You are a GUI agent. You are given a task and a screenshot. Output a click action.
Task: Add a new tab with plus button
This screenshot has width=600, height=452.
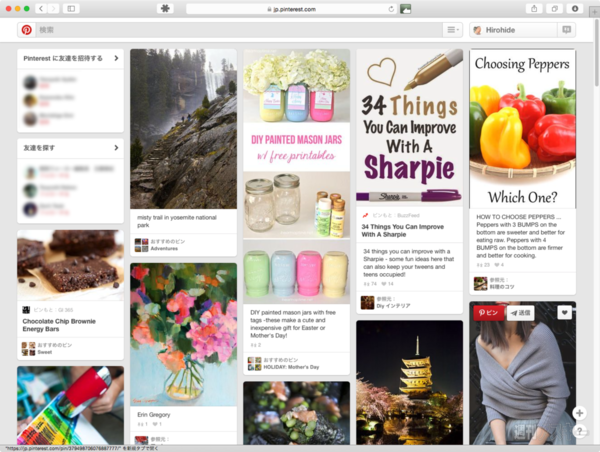pos(594,12)
